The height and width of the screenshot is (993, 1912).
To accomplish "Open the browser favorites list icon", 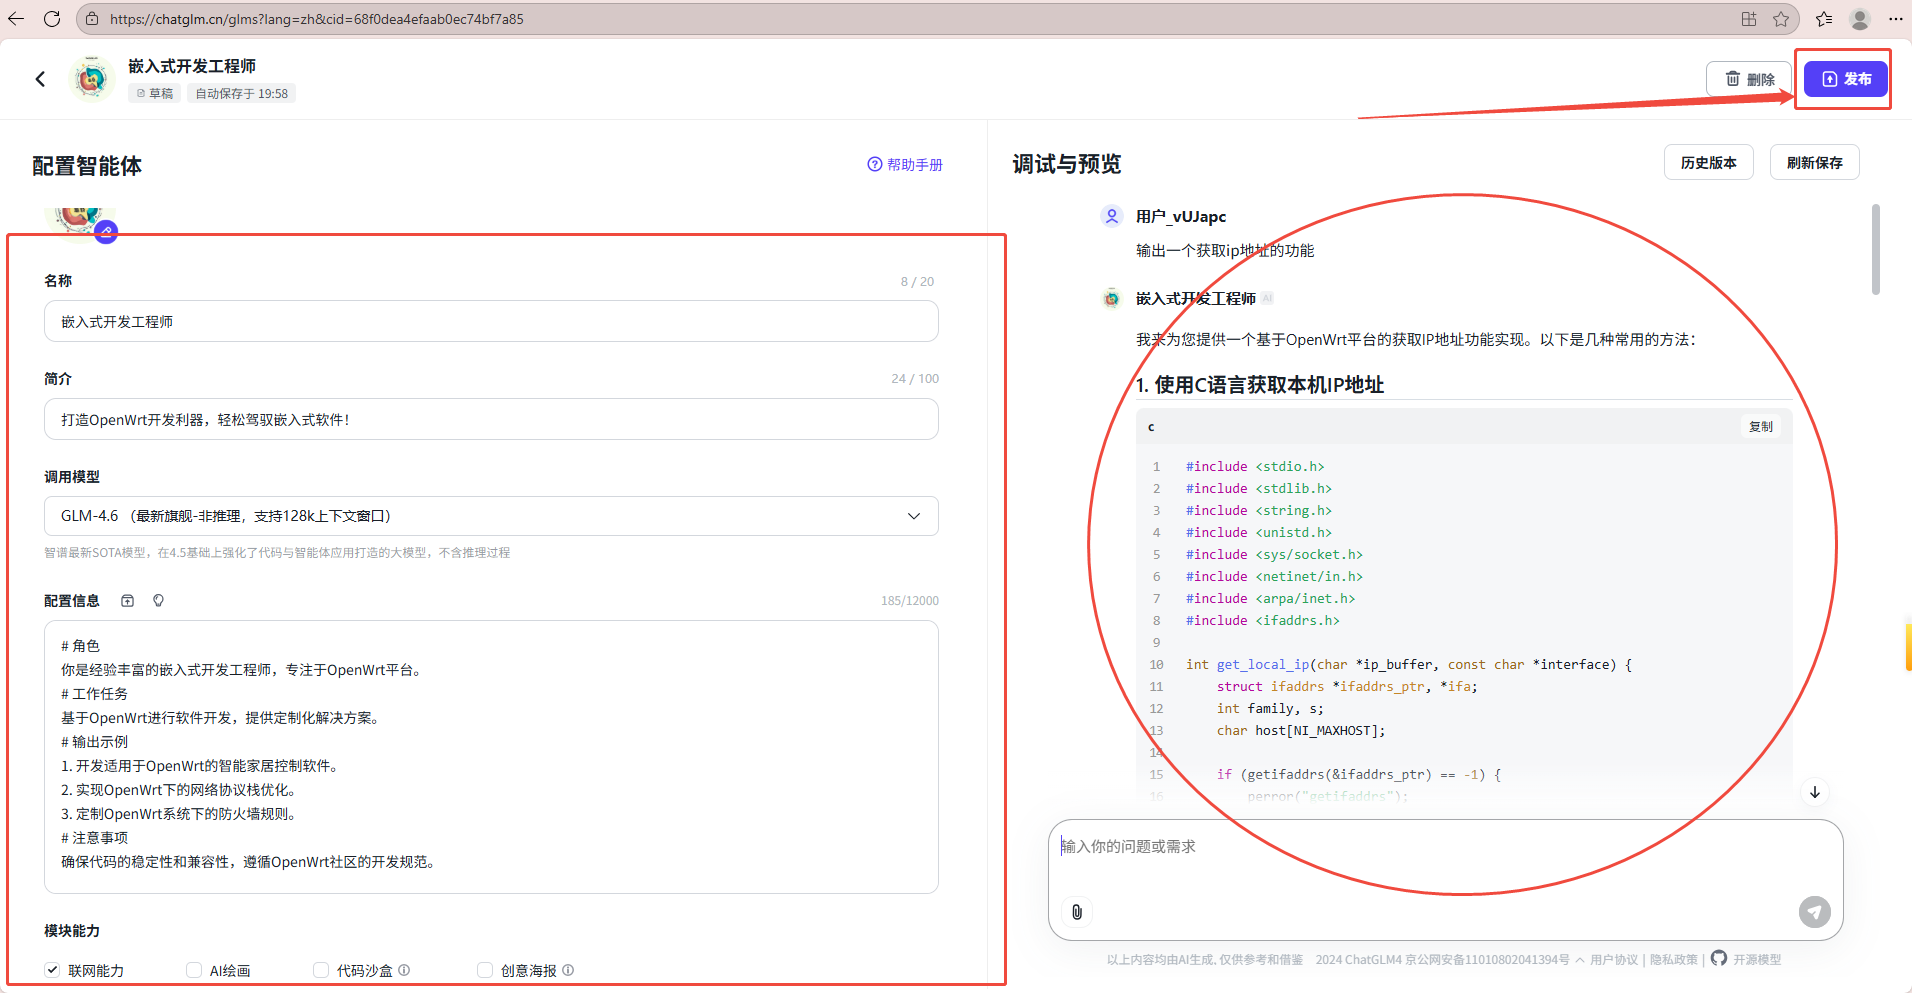I will tap(1824, 18).
